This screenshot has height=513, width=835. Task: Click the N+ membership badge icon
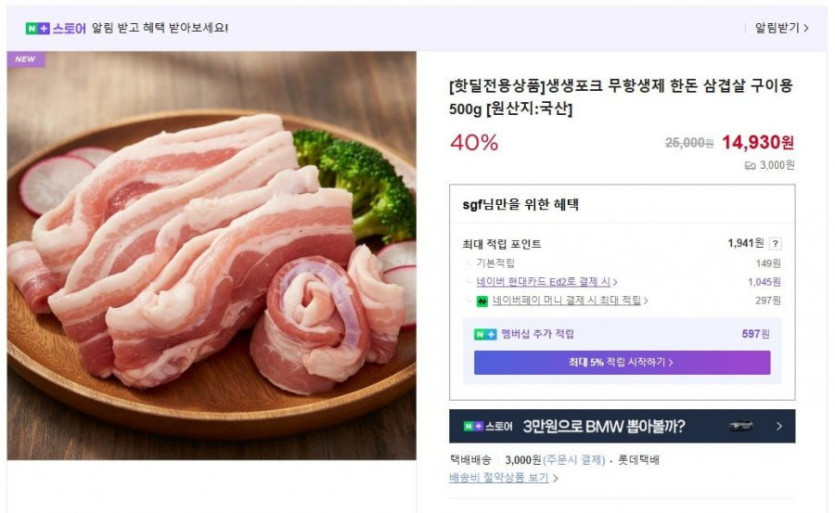485,334
